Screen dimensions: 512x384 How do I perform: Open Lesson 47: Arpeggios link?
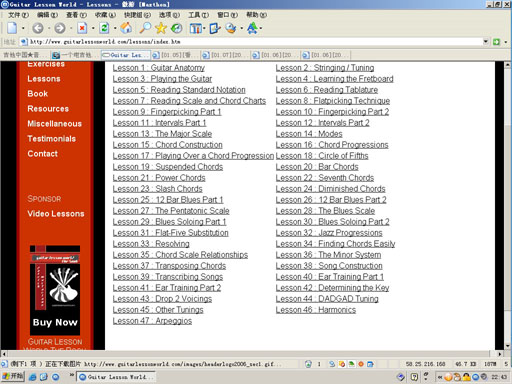pos(152,321)
